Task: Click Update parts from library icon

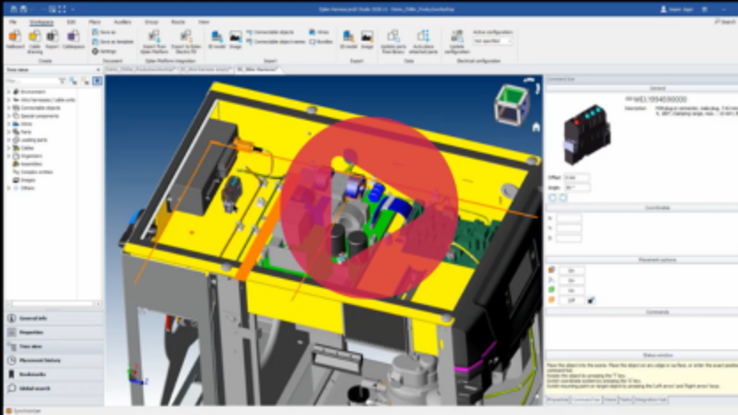Action: click(x=393, y=38)
